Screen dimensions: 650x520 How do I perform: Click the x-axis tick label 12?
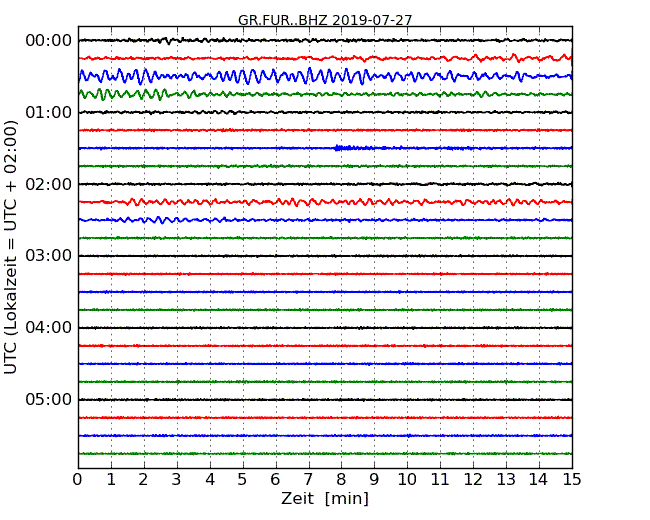[473, 480]
